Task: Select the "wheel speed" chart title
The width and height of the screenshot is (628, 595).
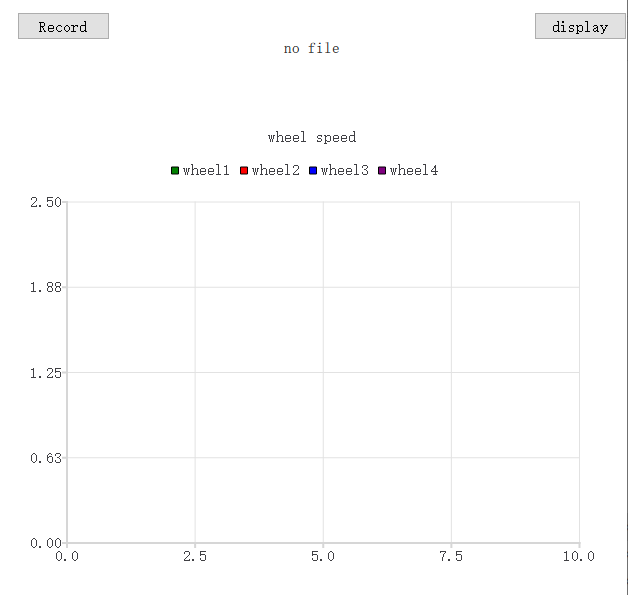Action: pos(311,137)
